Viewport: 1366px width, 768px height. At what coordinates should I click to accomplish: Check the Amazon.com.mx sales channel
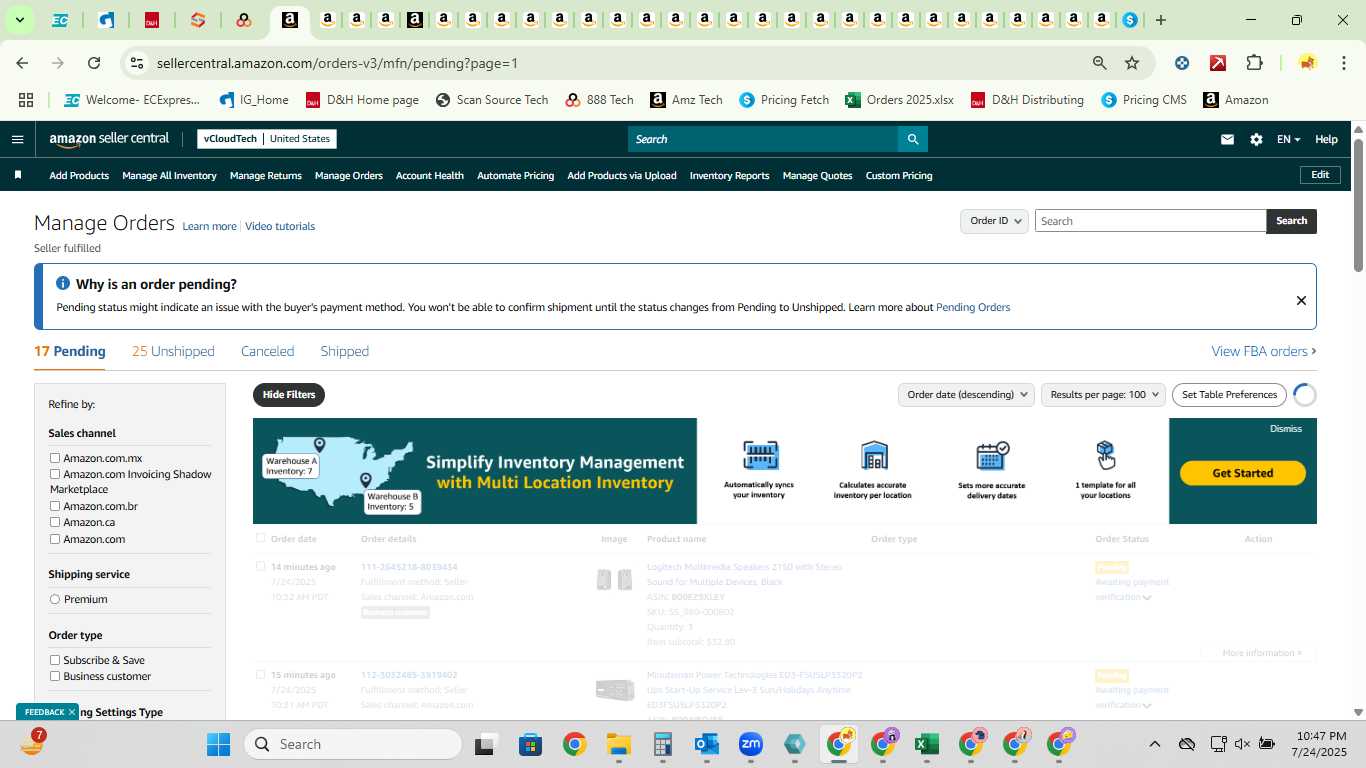(55, 458)
